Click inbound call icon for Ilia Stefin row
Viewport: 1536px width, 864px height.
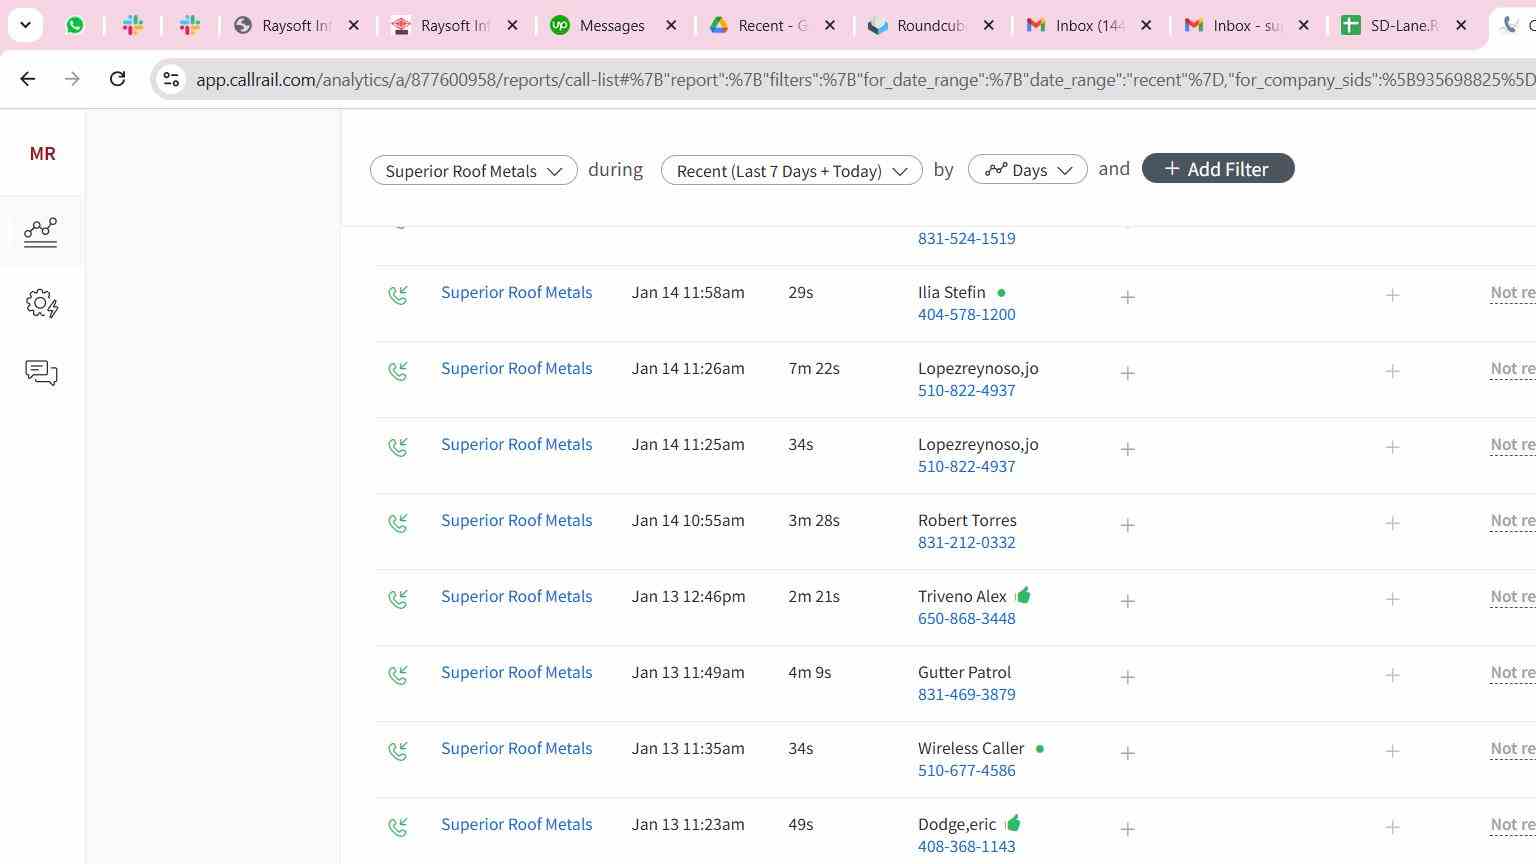coord(398,295)
